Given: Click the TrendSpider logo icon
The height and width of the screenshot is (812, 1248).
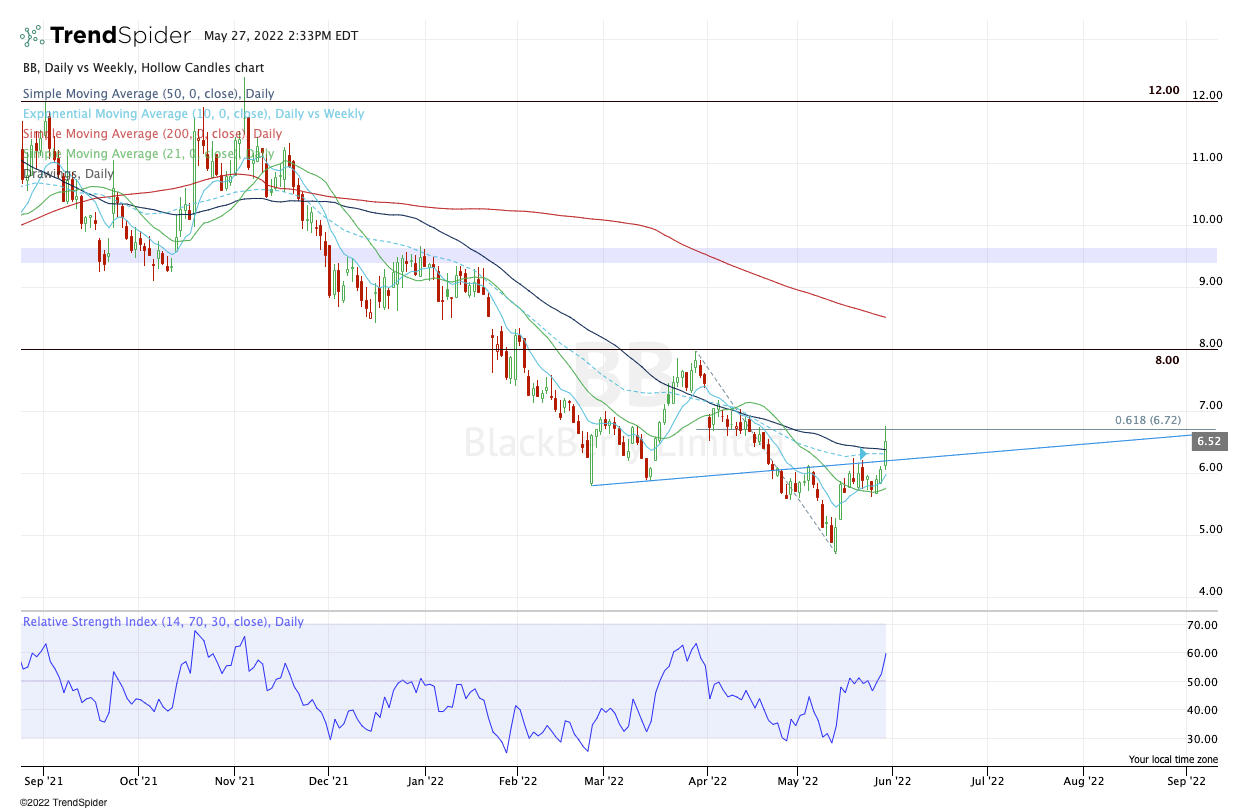Looking at the screenshot, I should [33, 36].
